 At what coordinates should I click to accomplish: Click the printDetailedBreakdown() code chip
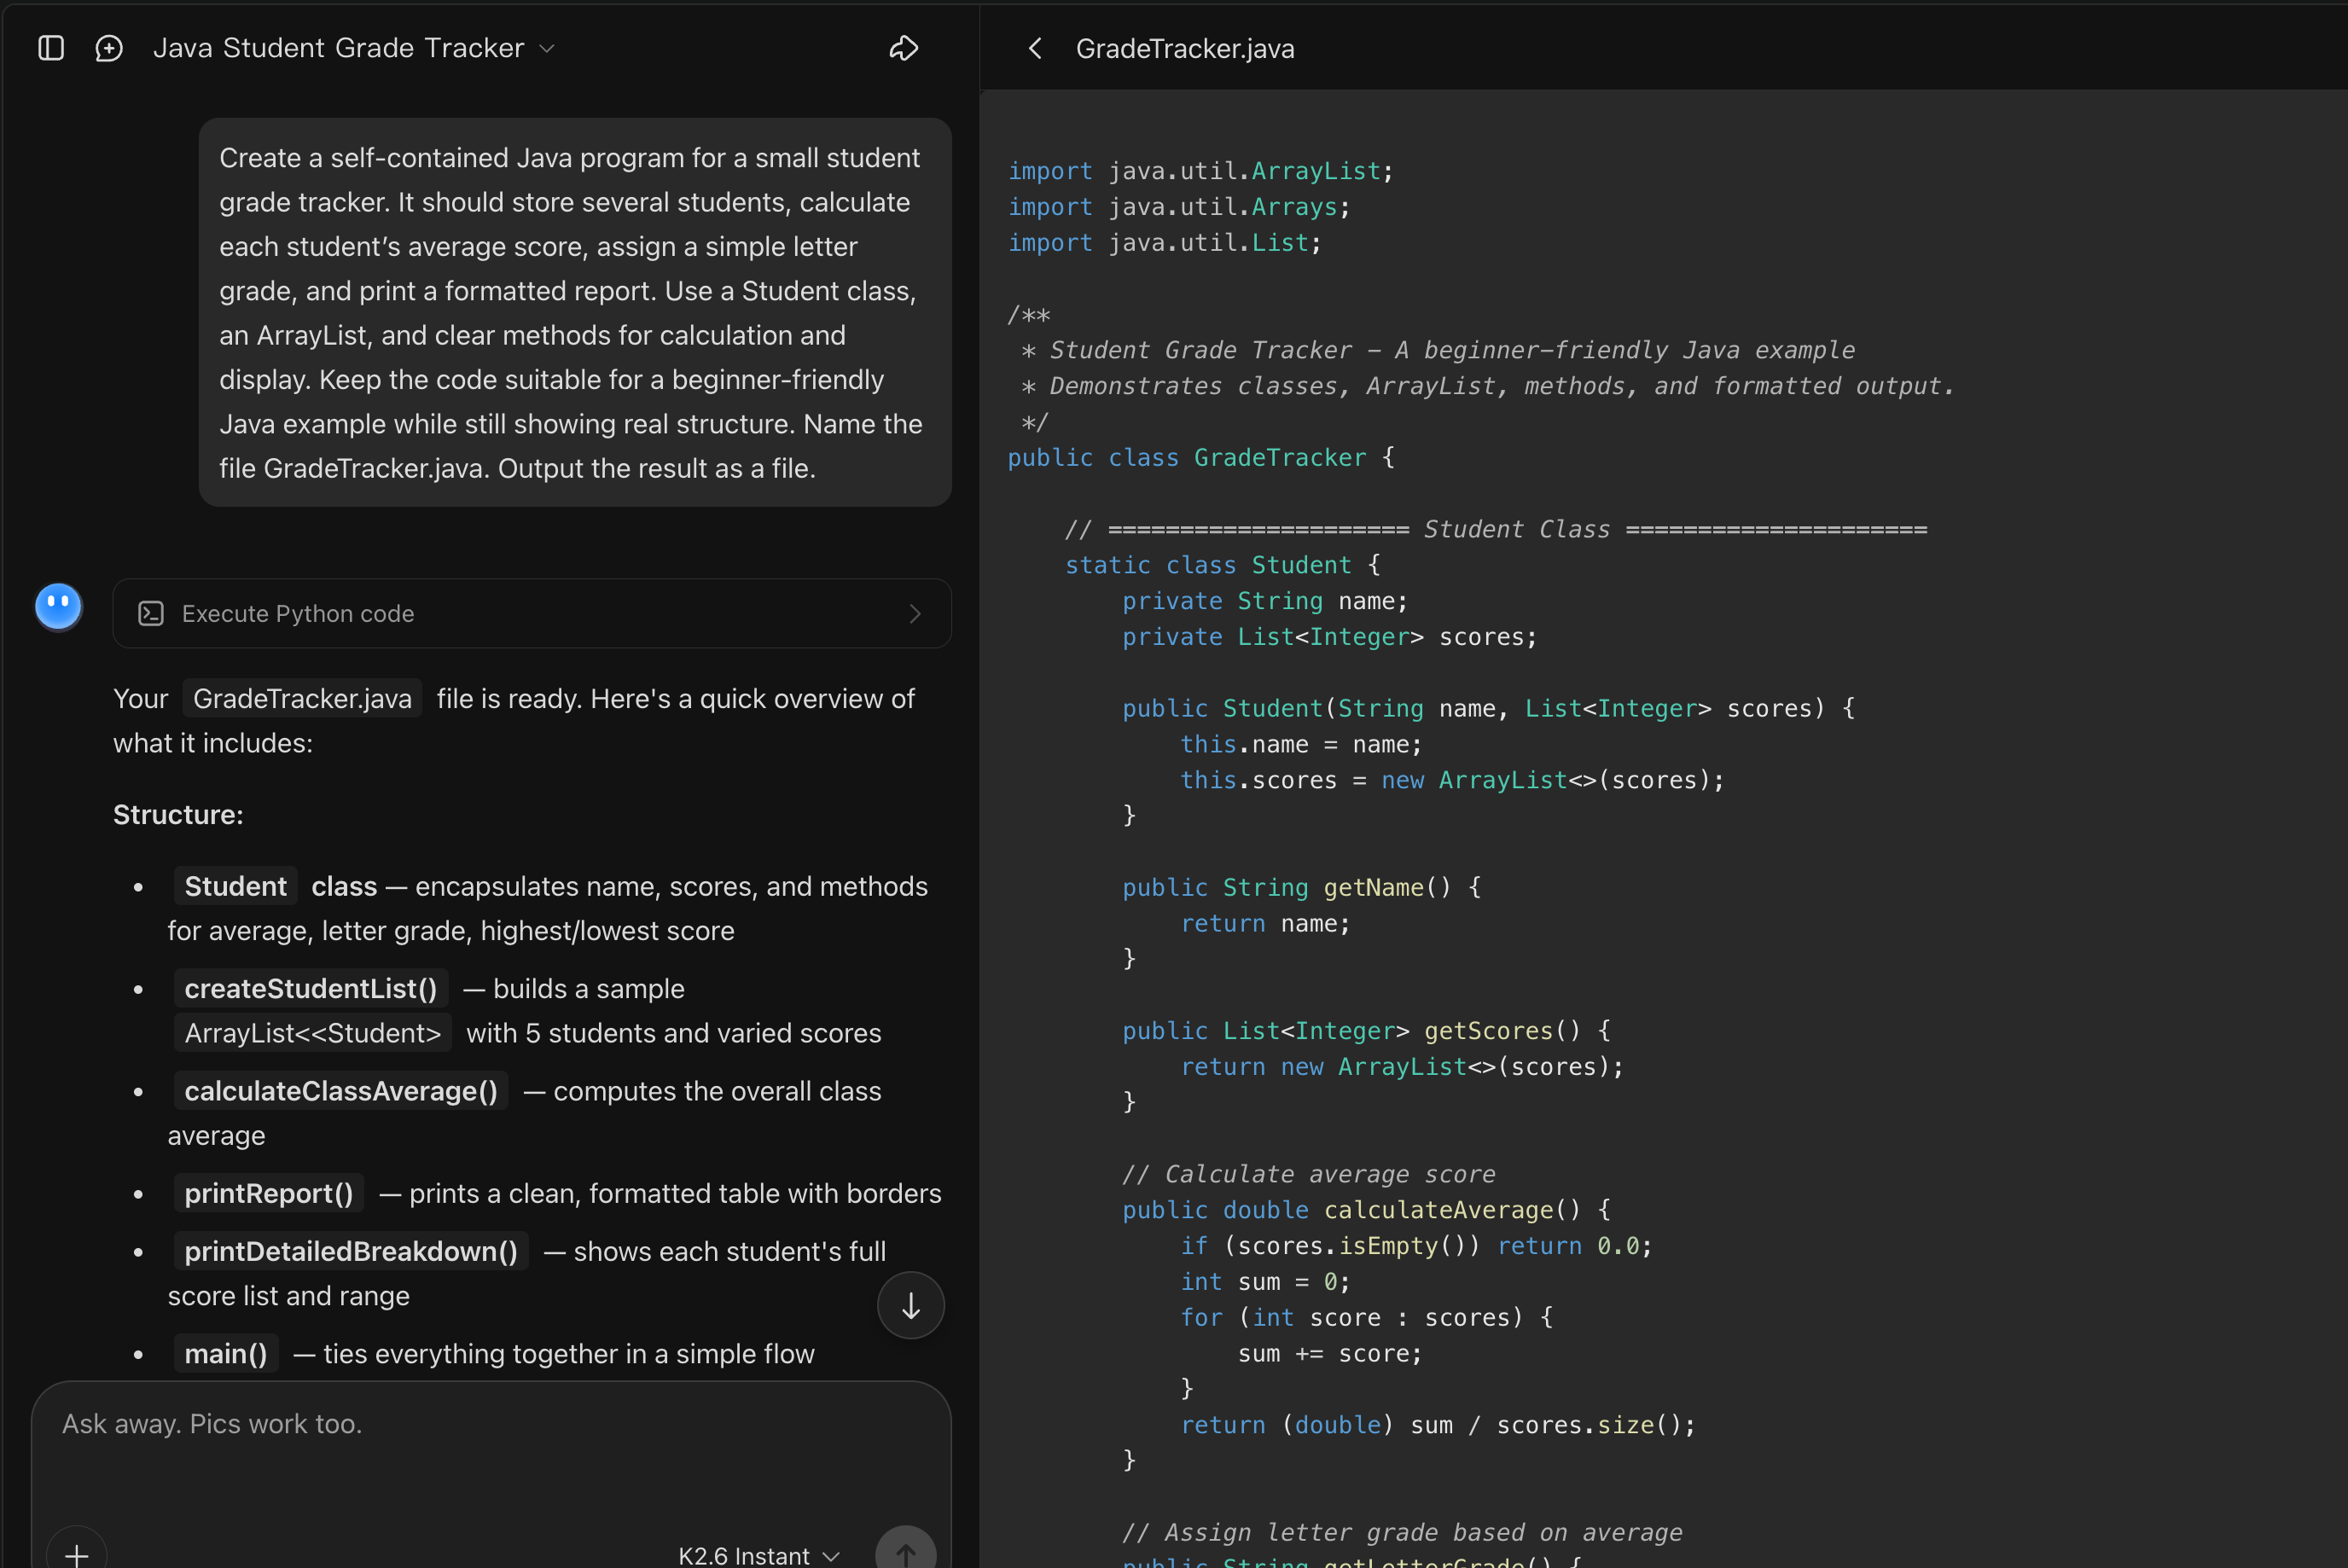point(351,1251)
